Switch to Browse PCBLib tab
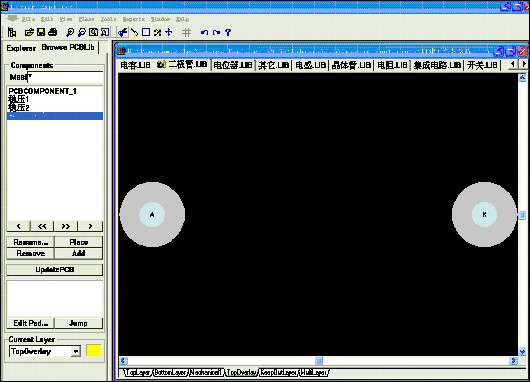Viewport: 530px width, 382px height. click(x=68, y=47)
